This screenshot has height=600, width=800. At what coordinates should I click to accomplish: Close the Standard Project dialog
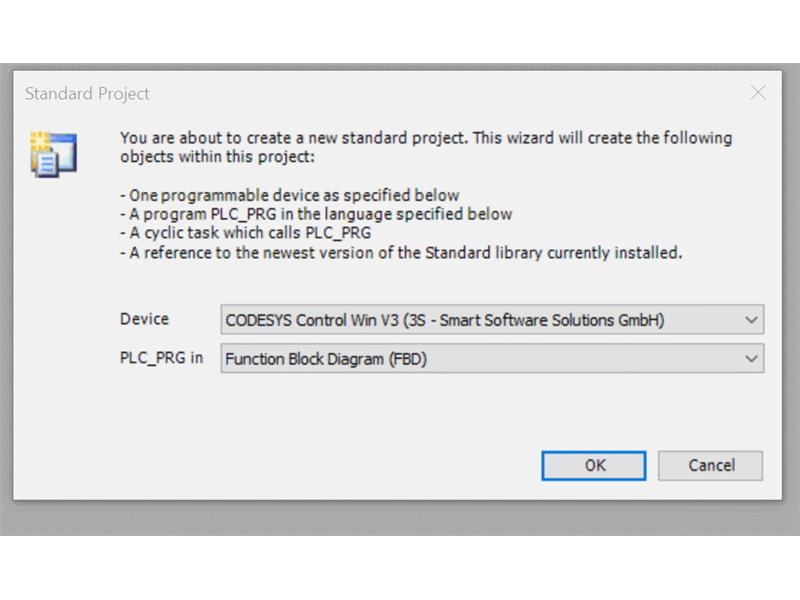point(758,93)
